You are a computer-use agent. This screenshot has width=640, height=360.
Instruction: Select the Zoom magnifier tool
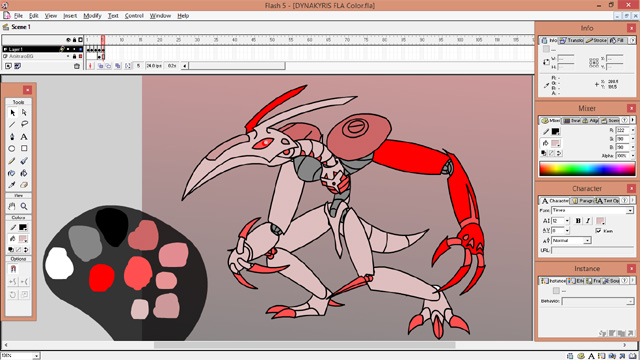point(24,206)
